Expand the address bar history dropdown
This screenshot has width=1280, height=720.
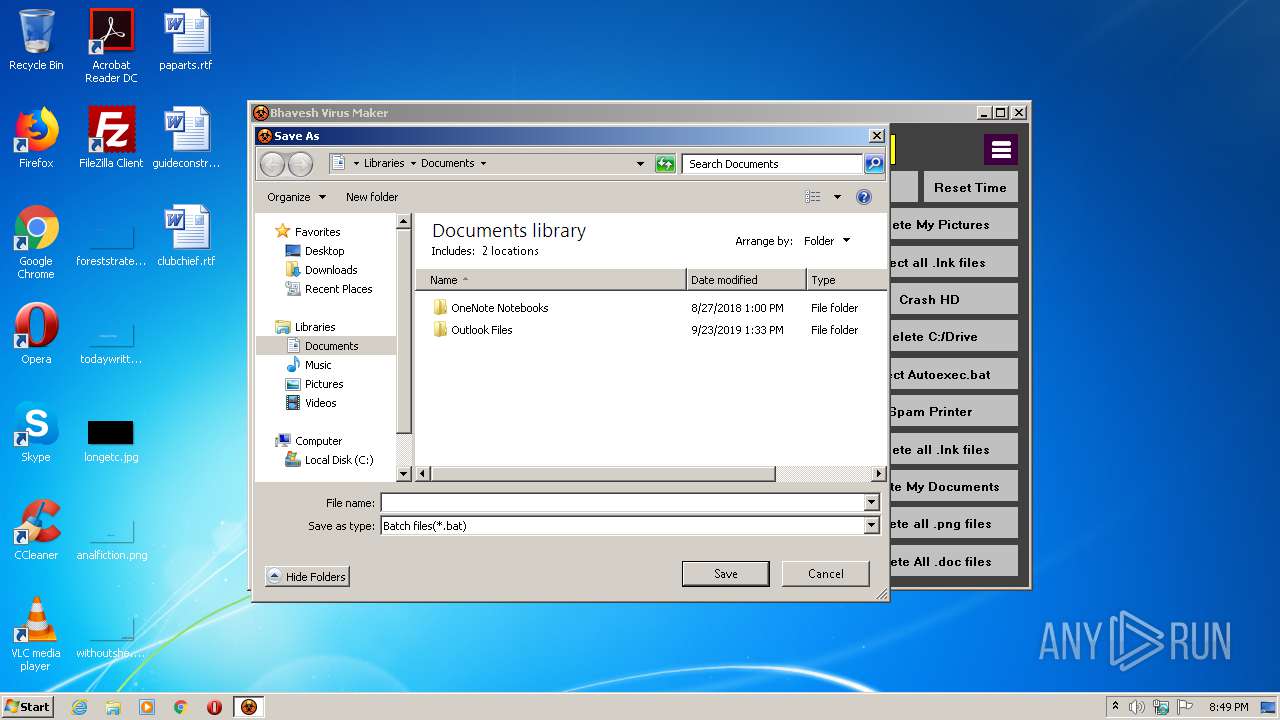[640, 164]
